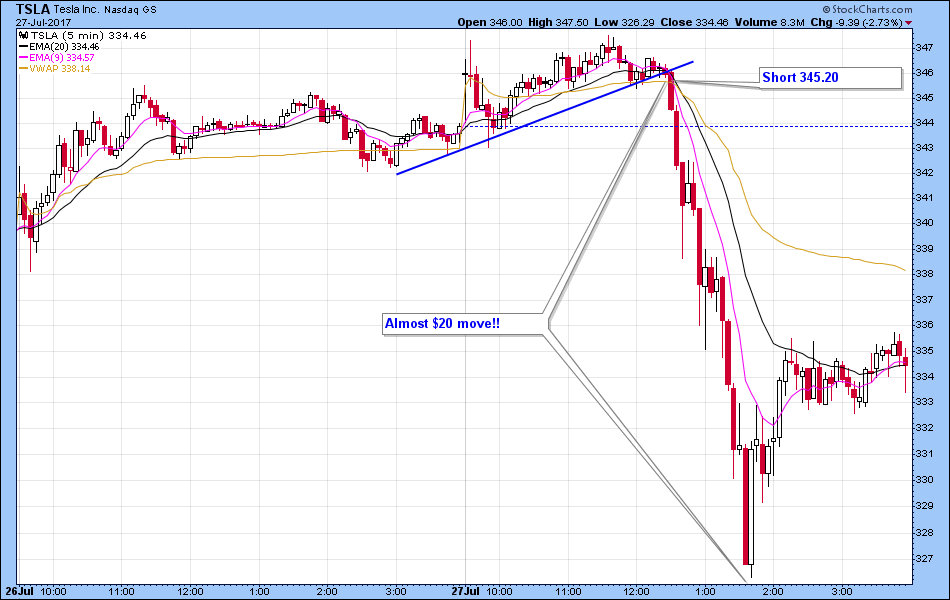Open the StockCharts.com copyright link
Viewport: 950px width, 600px height.
click(868, 9)
